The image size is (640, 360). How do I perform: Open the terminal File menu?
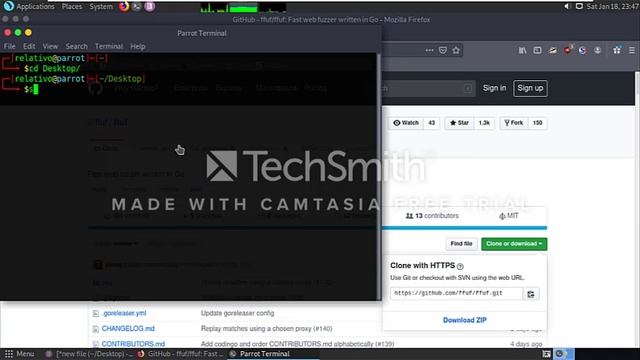[9, 46]
